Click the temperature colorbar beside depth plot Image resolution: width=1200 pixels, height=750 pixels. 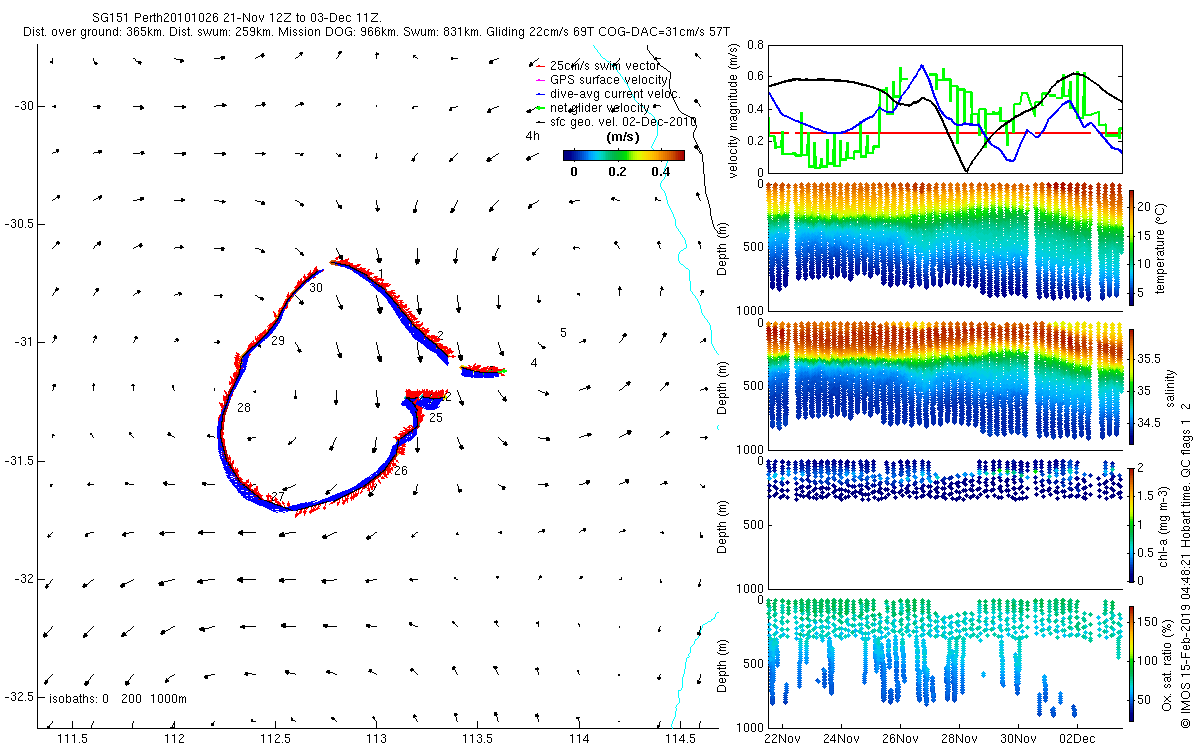tap(1133, 246)
